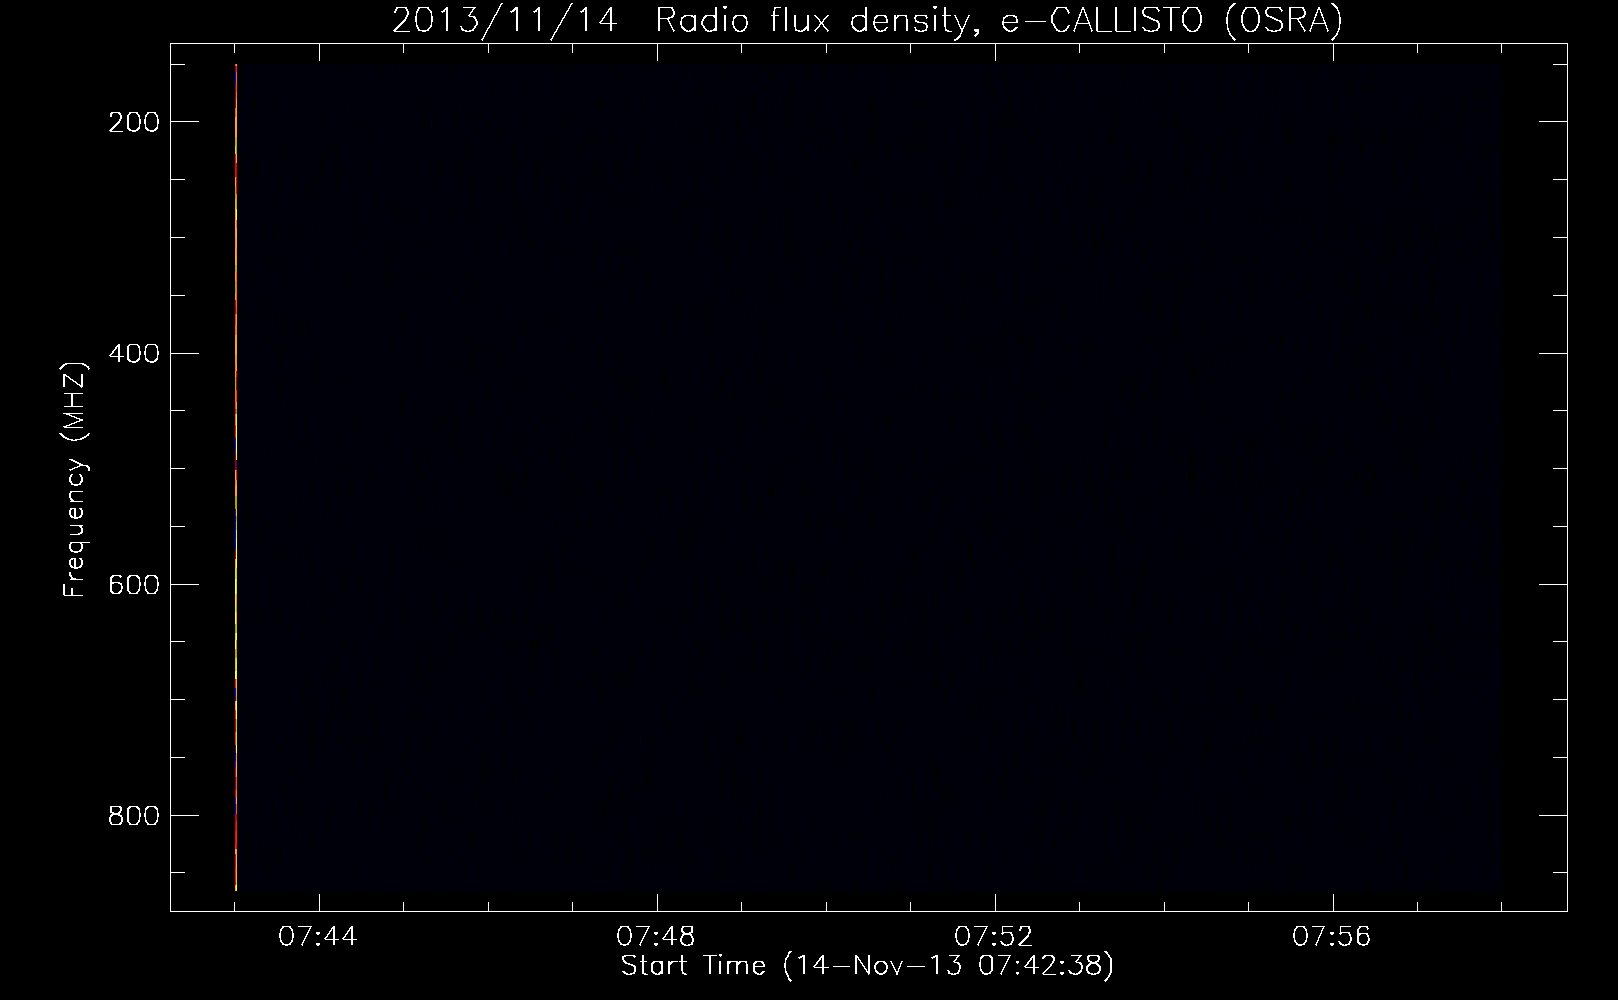Click the 600 frequency tick label
The image size is (1618, 1000).
tap(133, 584)
